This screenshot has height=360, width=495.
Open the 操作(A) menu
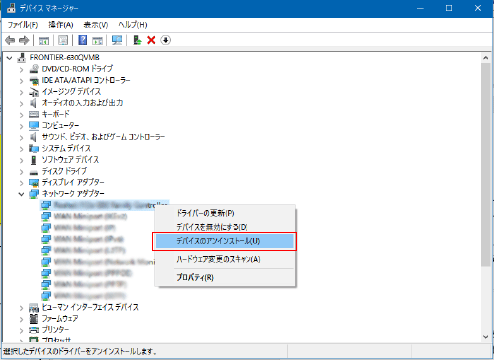click(61, 25)
